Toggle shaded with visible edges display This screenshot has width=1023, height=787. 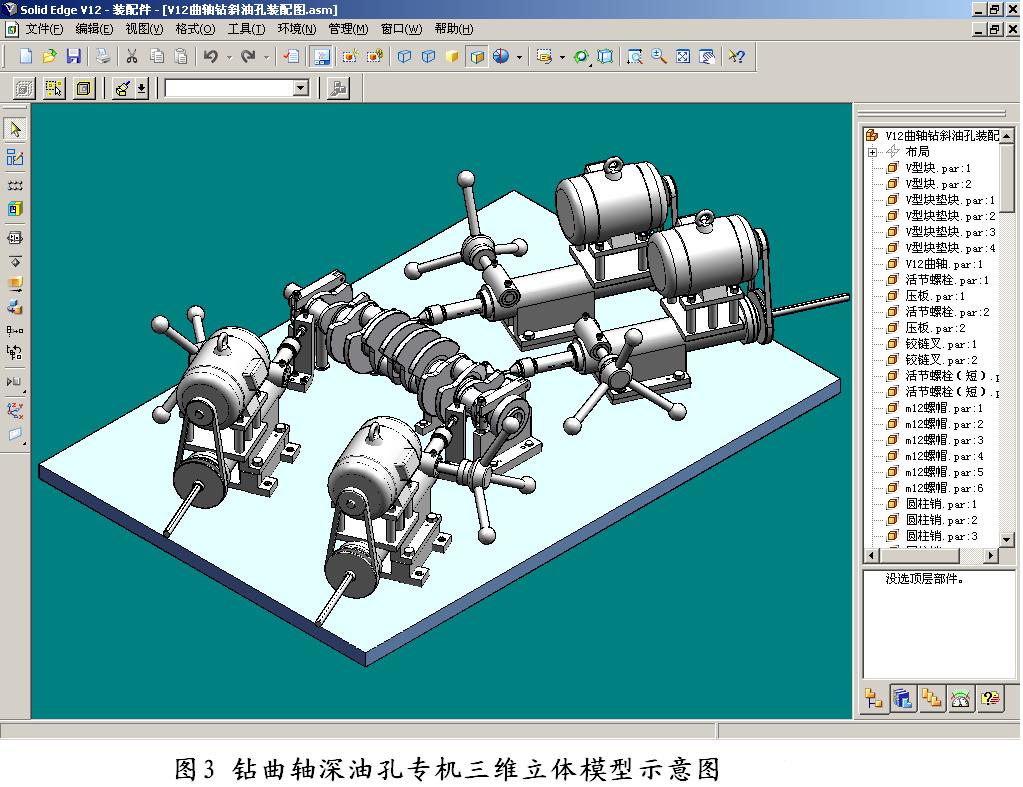pos(477,57)
